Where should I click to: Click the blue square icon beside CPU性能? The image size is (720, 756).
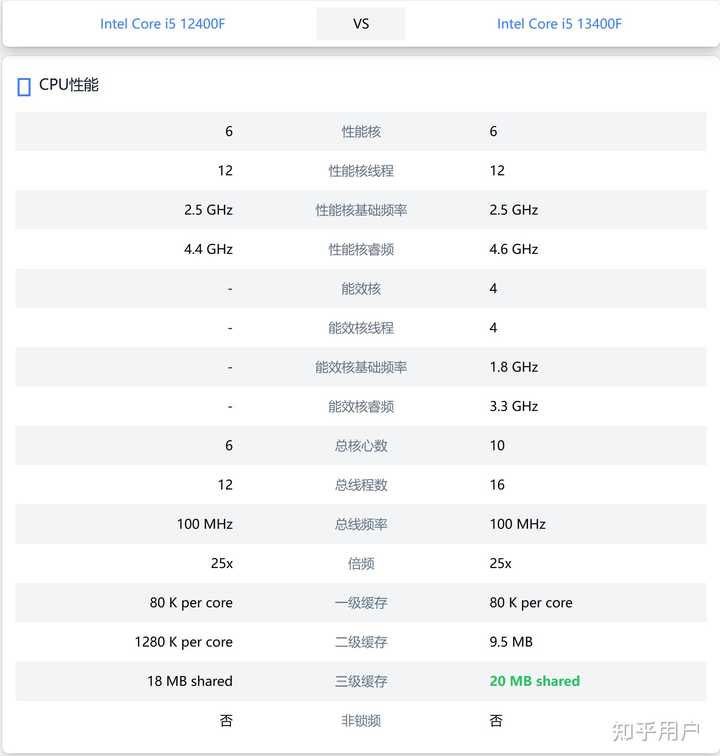[x=24, y=87]
